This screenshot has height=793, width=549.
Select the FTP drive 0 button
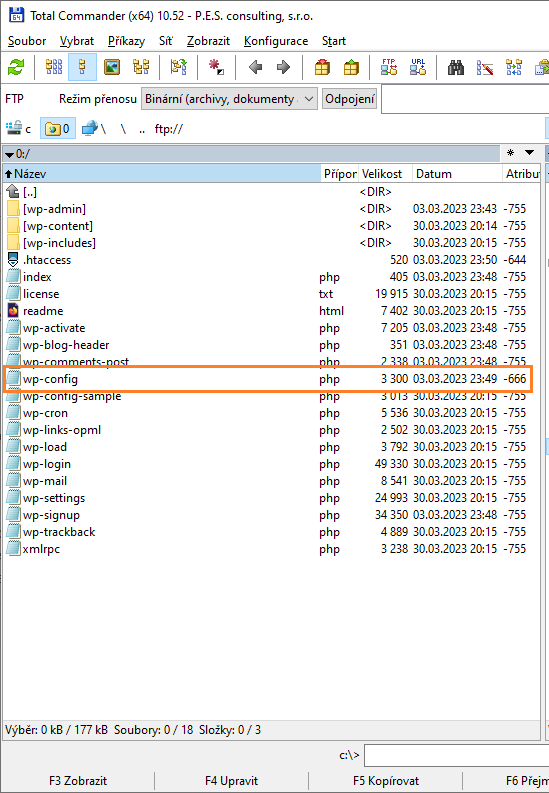click(x=57, y=129)
